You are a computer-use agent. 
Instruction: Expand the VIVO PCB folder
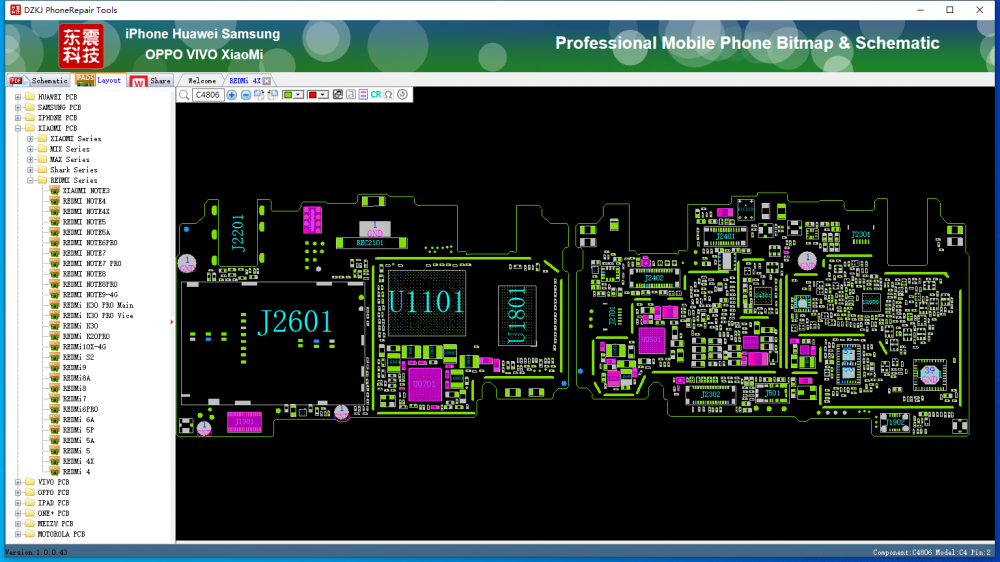coord(18,482)
